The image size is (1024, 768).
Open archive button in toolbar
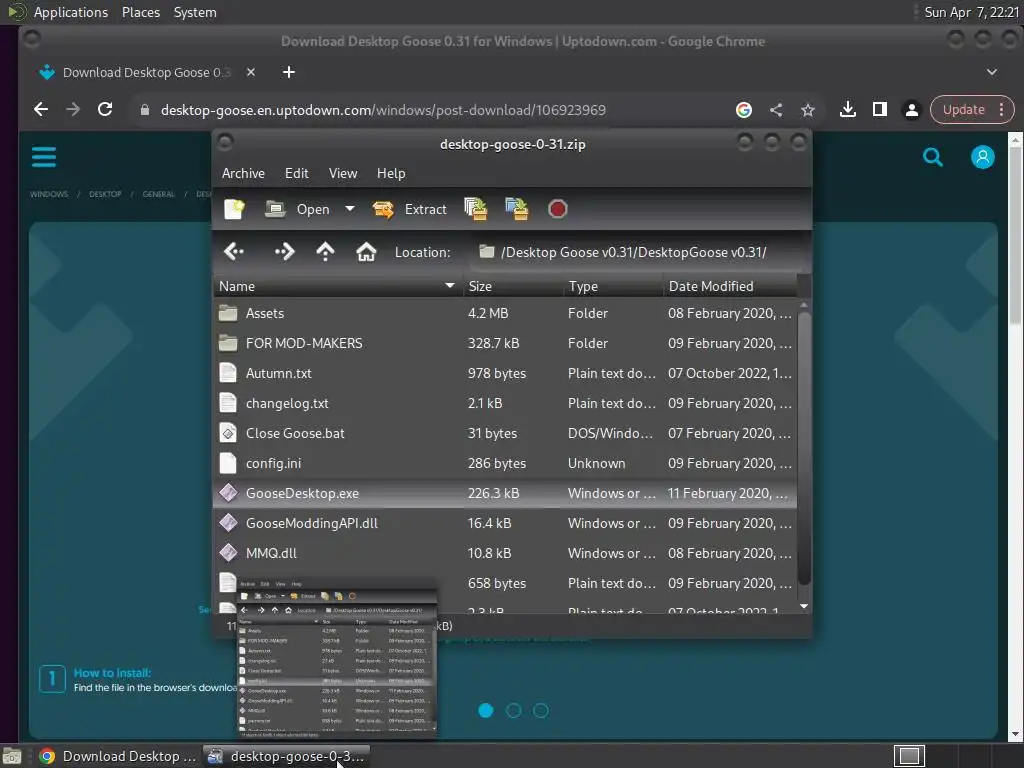pyautogui.click(x=298, y=209)
